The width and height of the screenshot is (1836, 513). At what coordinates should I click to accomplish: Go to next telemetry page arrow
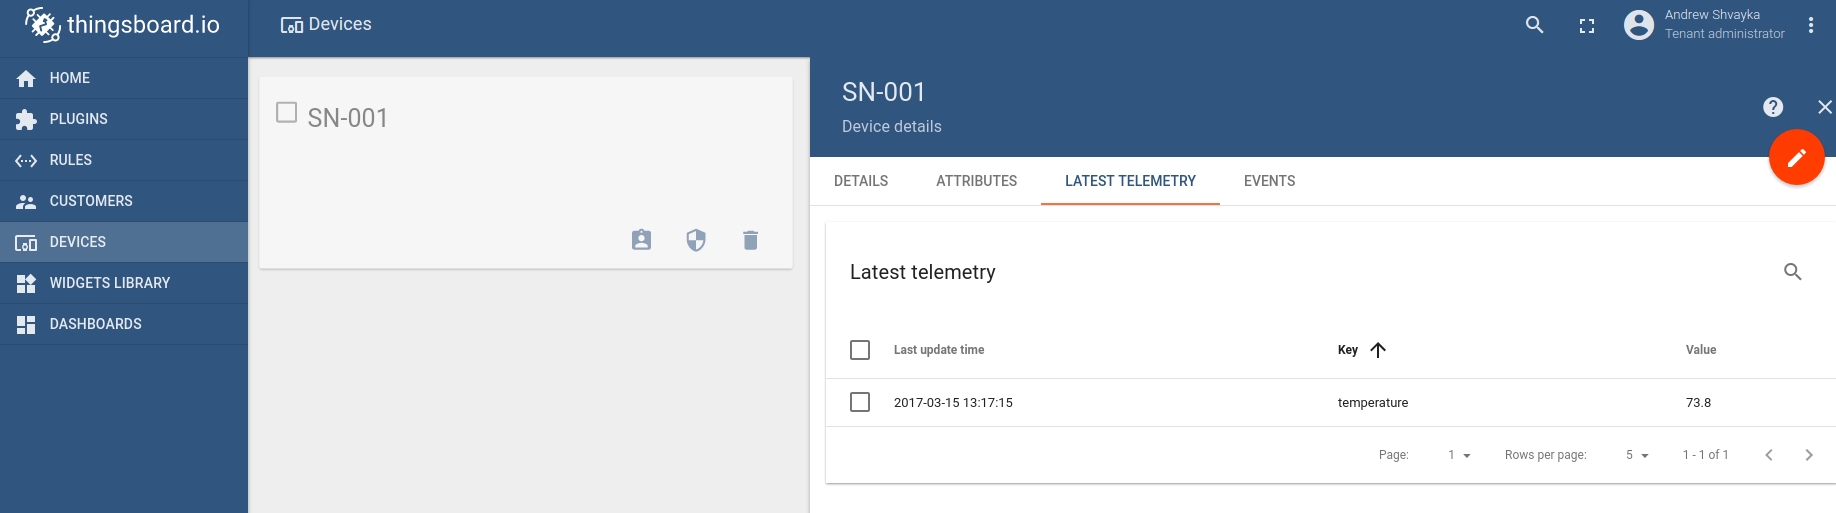click(x=1808, y=455)
